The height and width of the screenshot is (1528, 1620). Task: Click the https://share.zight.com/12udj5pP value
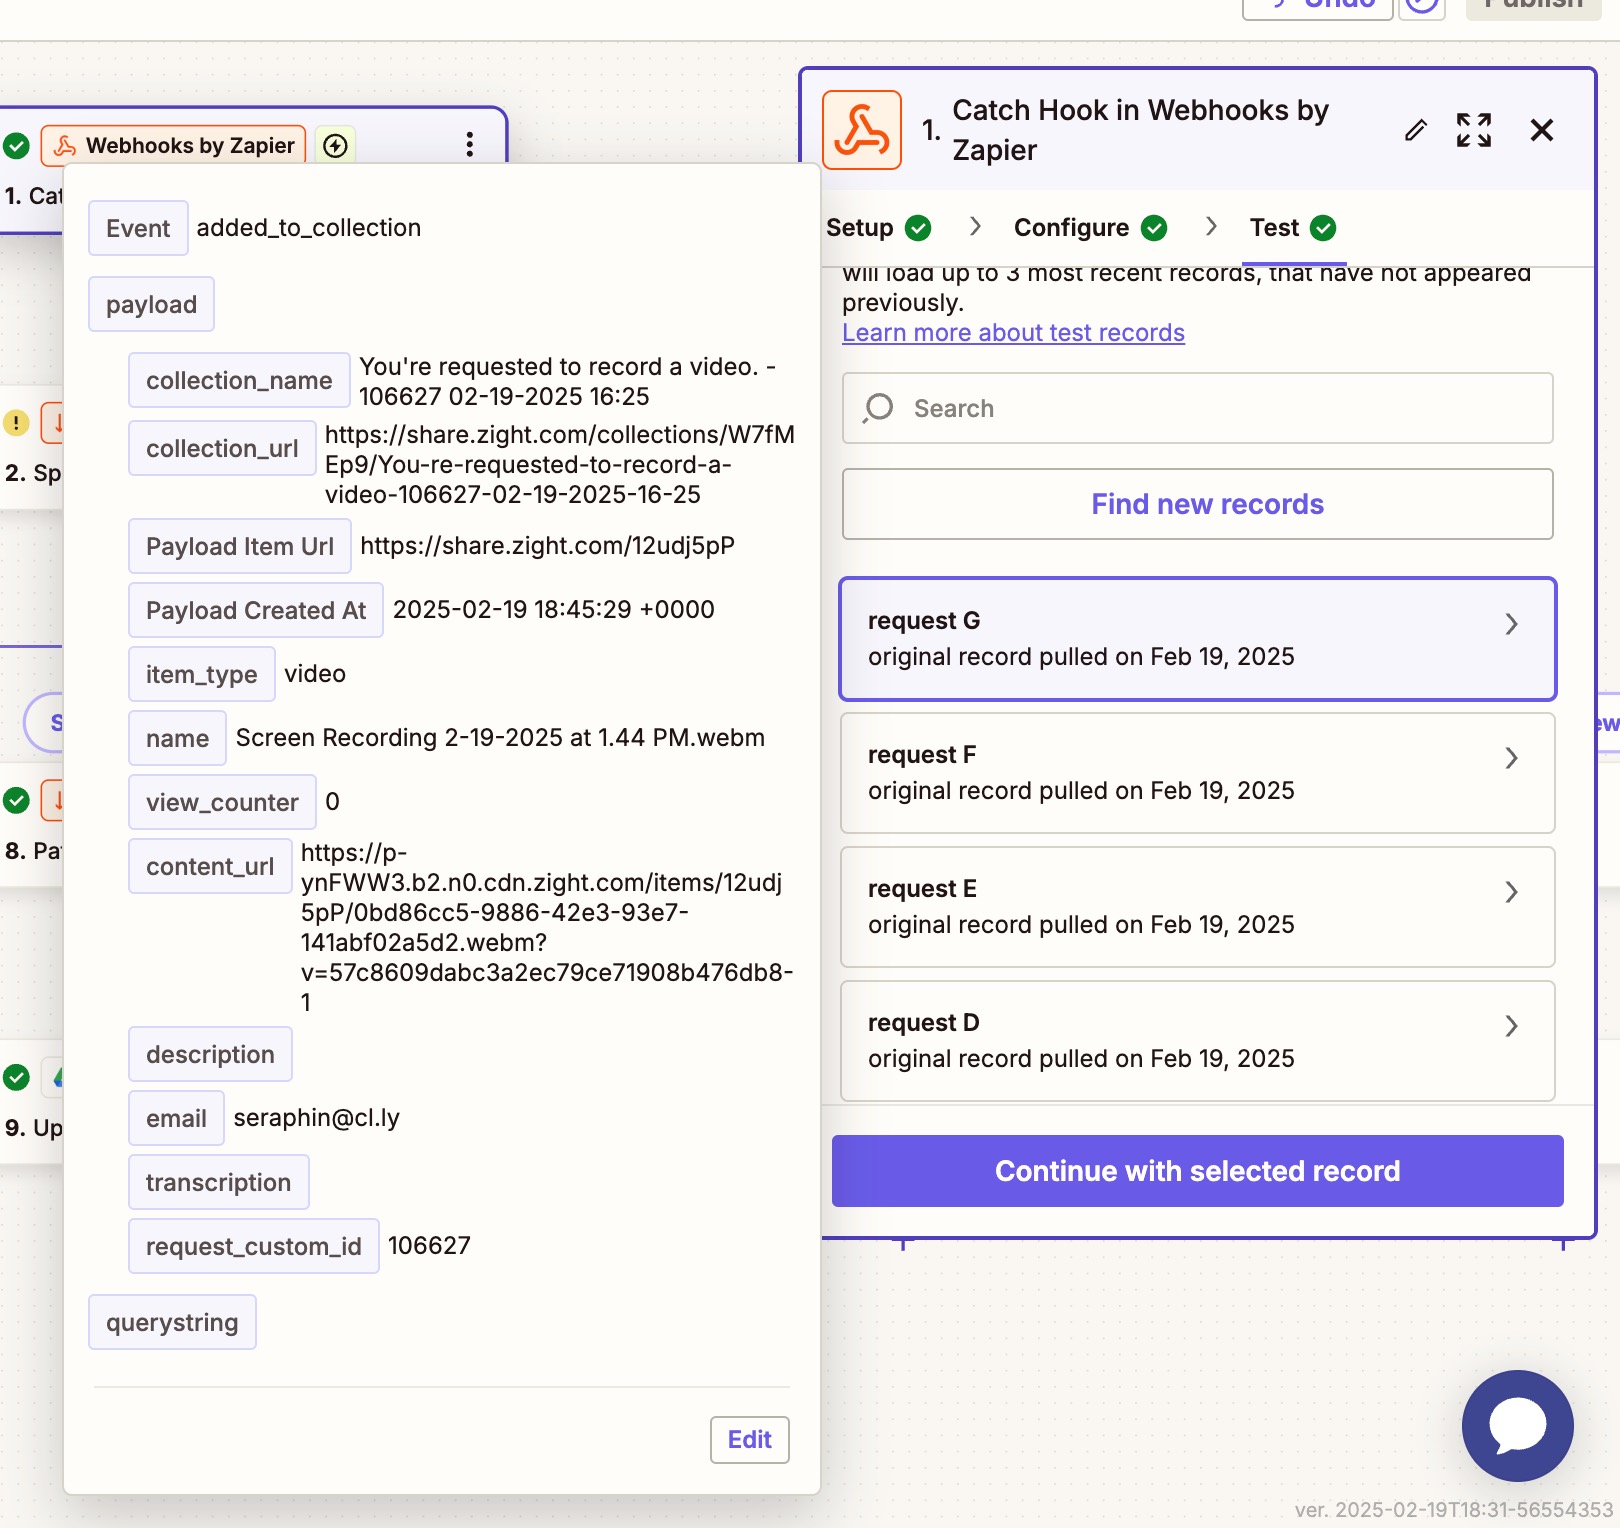click(x=547, y=546)
